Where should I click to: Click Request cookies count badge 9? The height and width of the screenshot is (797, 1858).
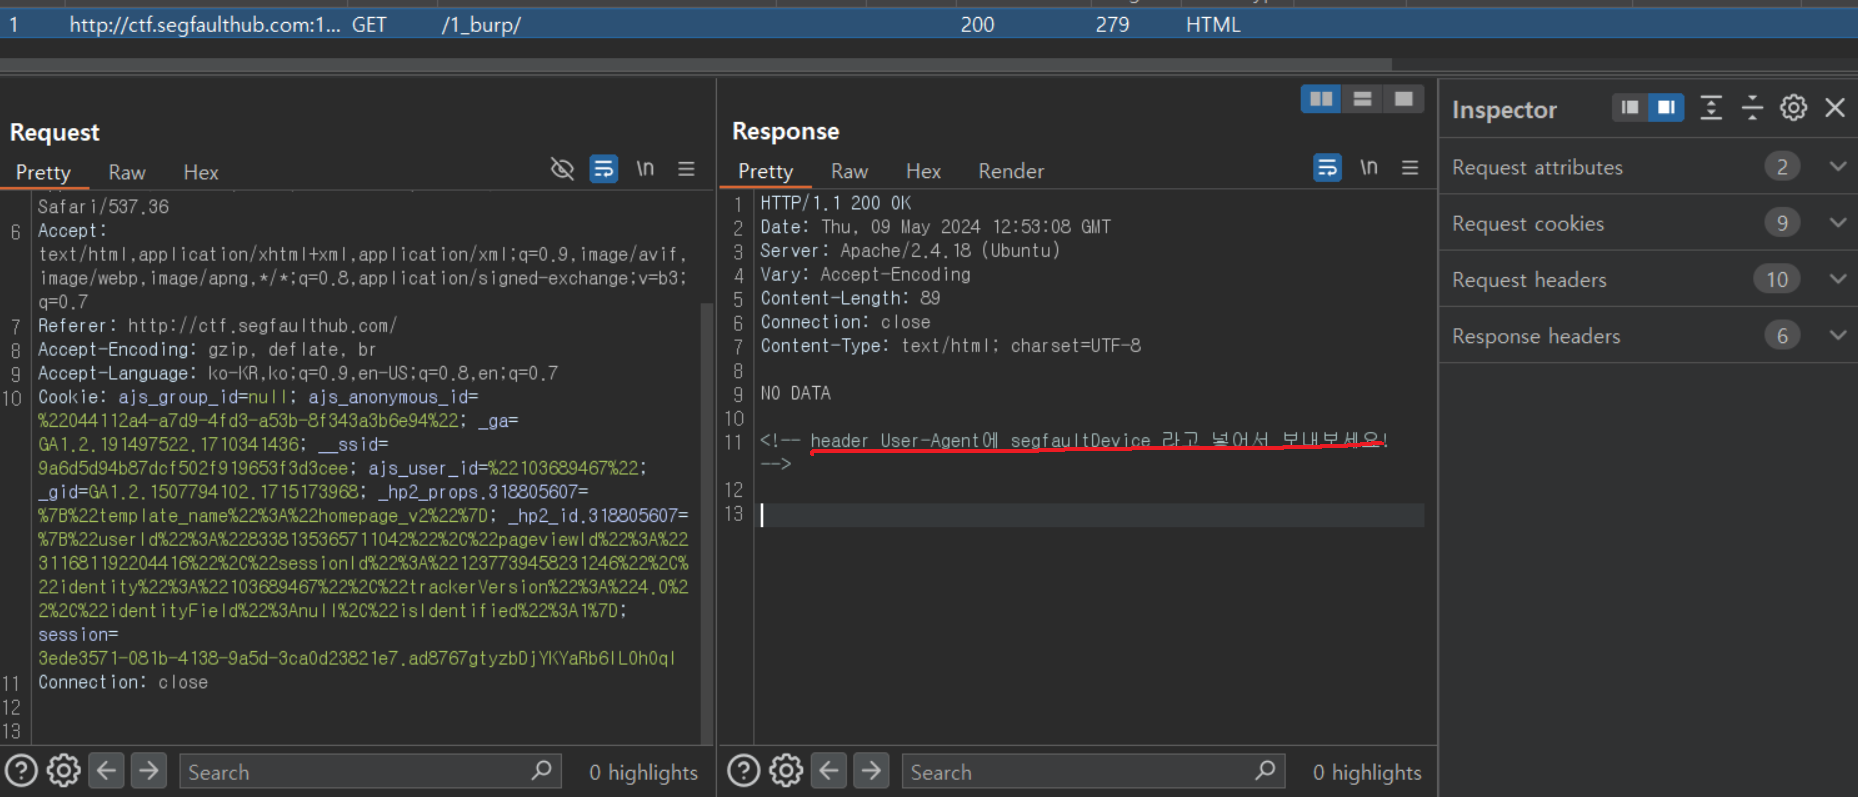coord(1782,223)
